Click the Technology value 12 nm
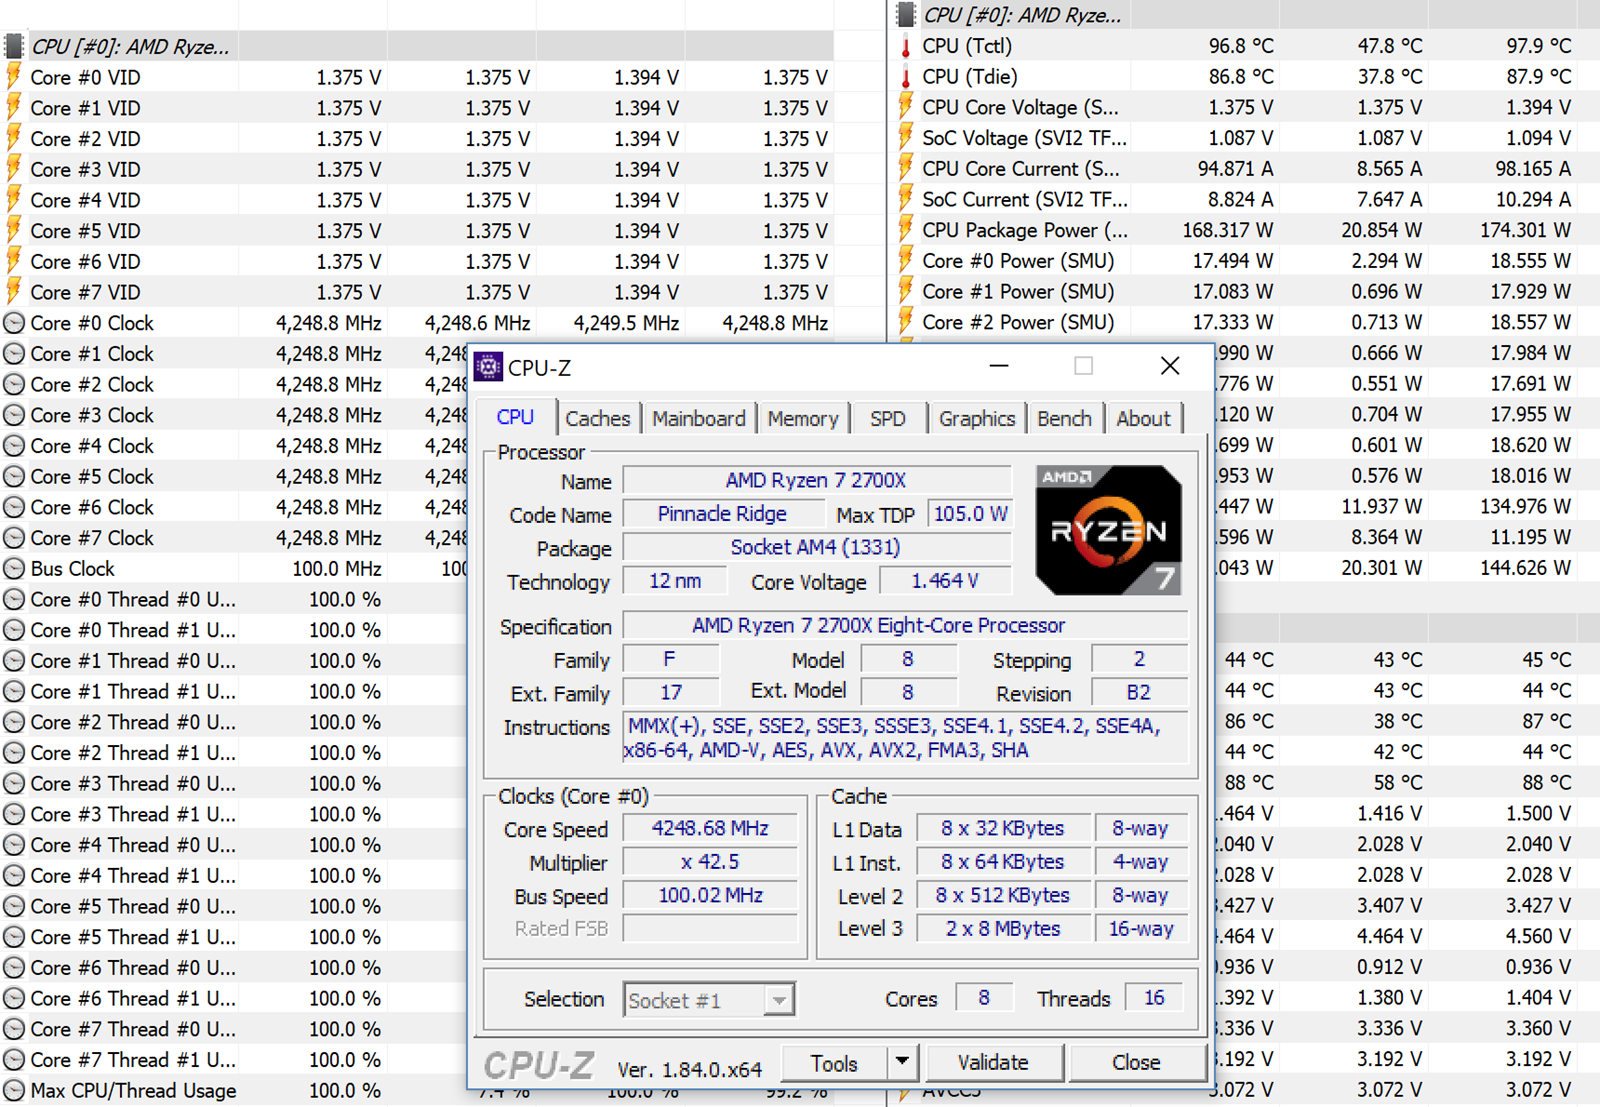The height and width of the screenshot is (1107, 1600). click(675, 581)
